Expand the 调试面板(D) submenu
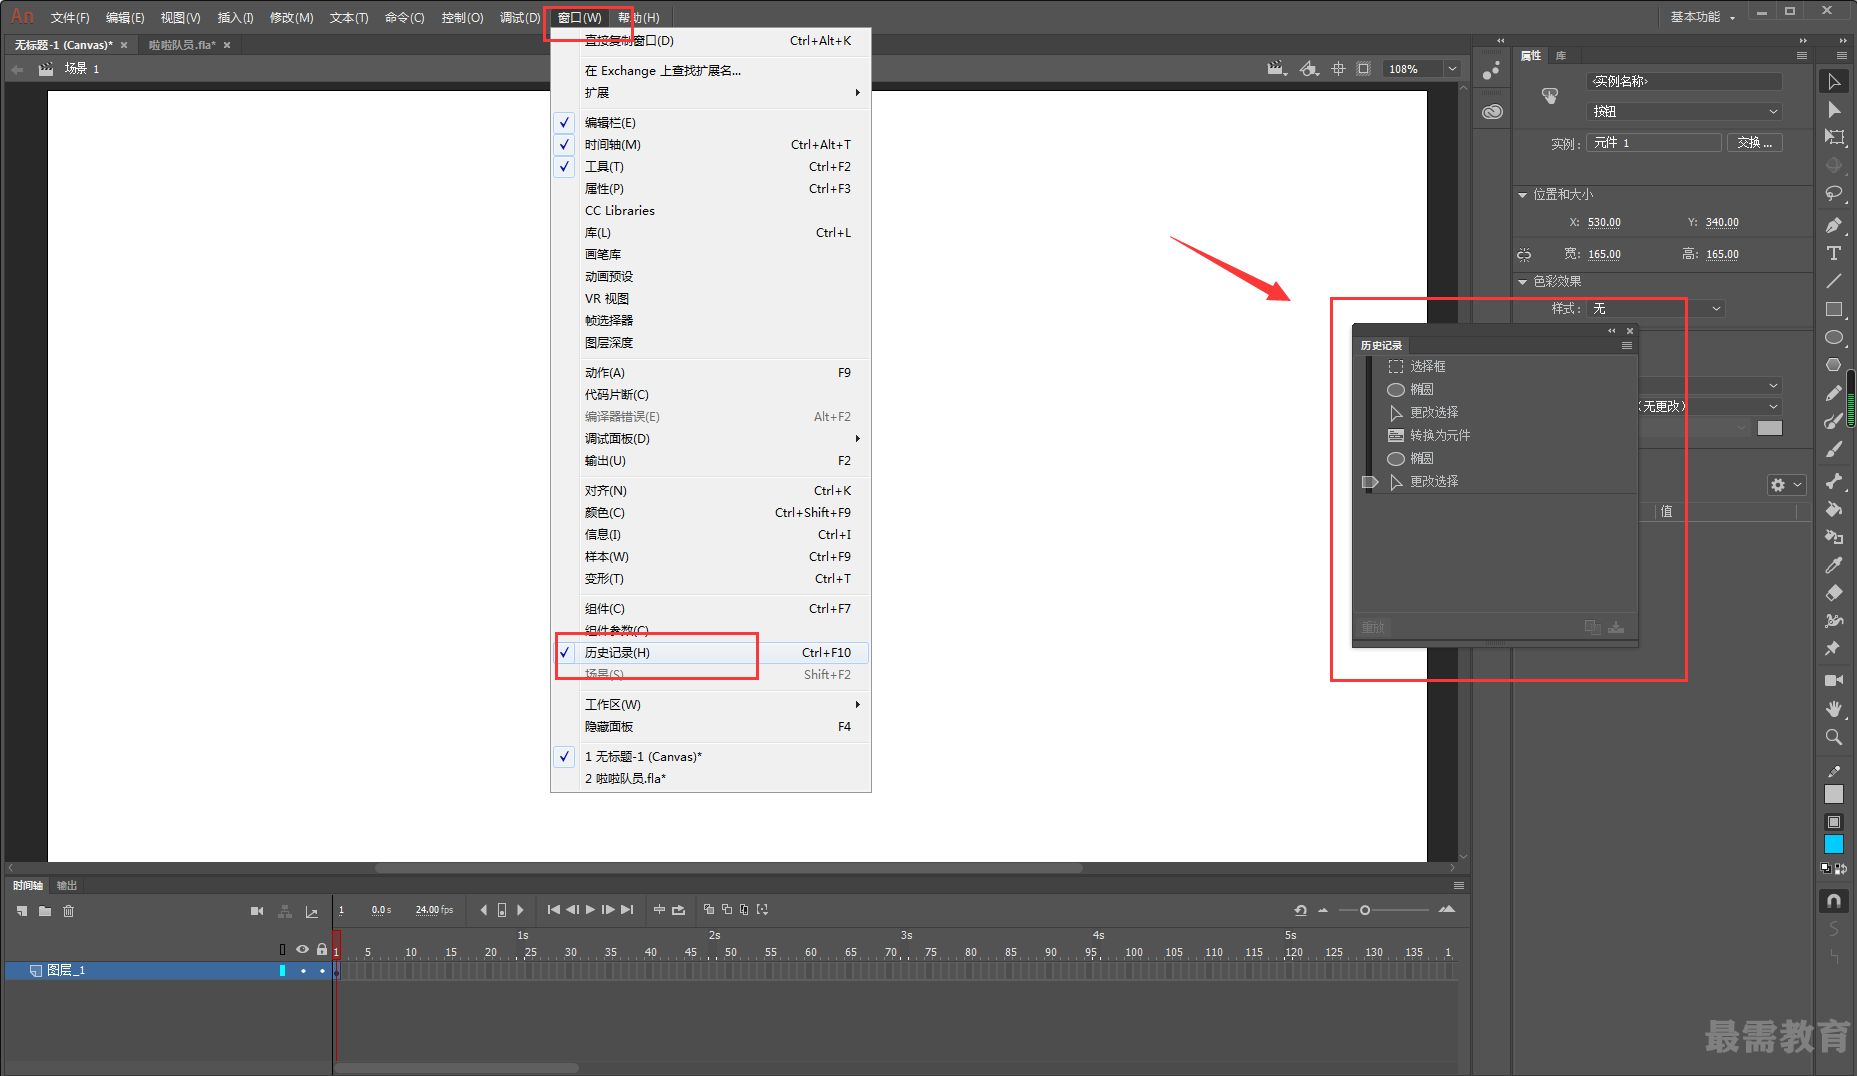 (711, 439)
